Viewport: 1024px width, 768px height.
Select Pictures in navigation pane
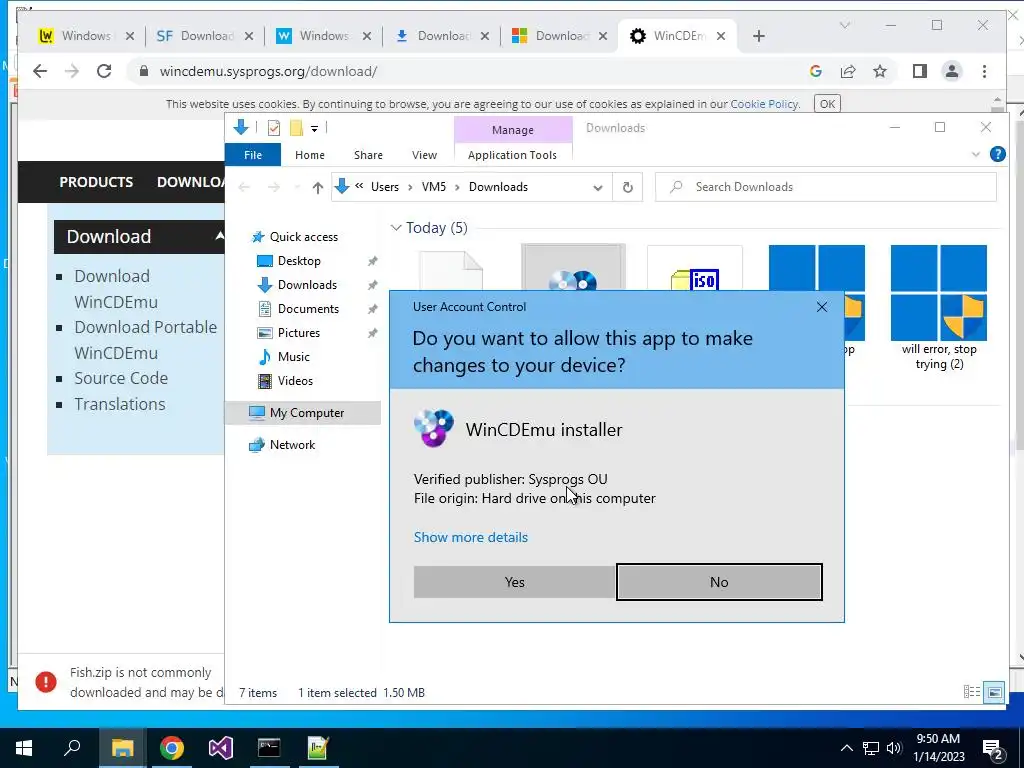pyautogui.click(x=298, y=332)
